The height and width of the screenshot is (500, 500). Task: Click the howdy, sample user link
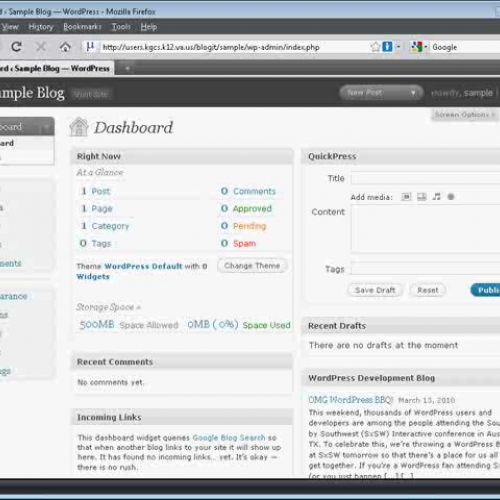[462, 93]
